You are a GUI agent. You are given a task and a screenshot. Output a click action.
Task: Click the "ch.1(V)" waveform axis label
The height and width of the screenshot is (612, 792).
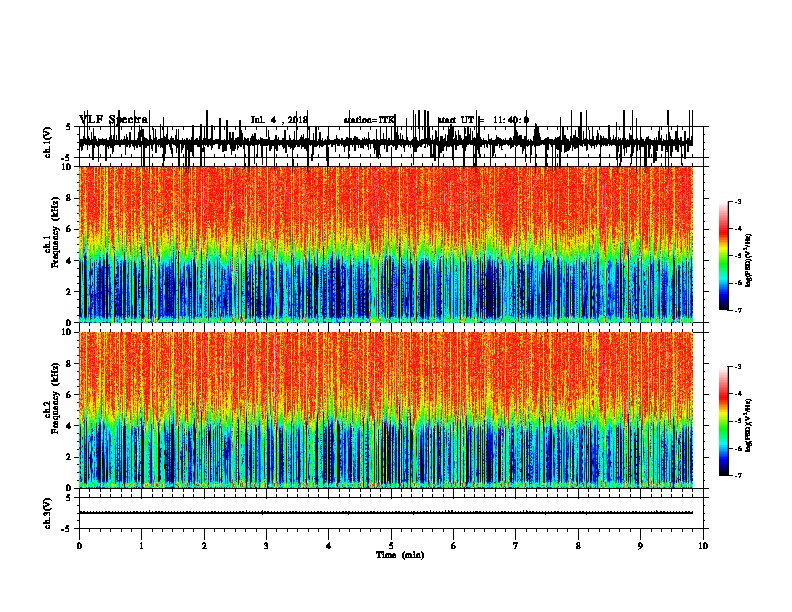point(47,142)
